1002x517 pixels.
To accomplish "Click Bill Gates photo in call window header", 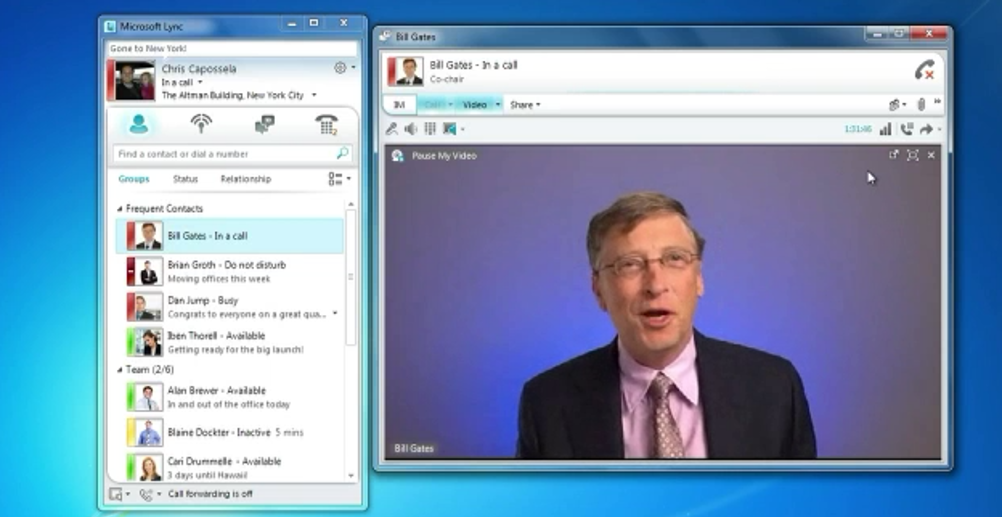I will [x=409, y=72].
